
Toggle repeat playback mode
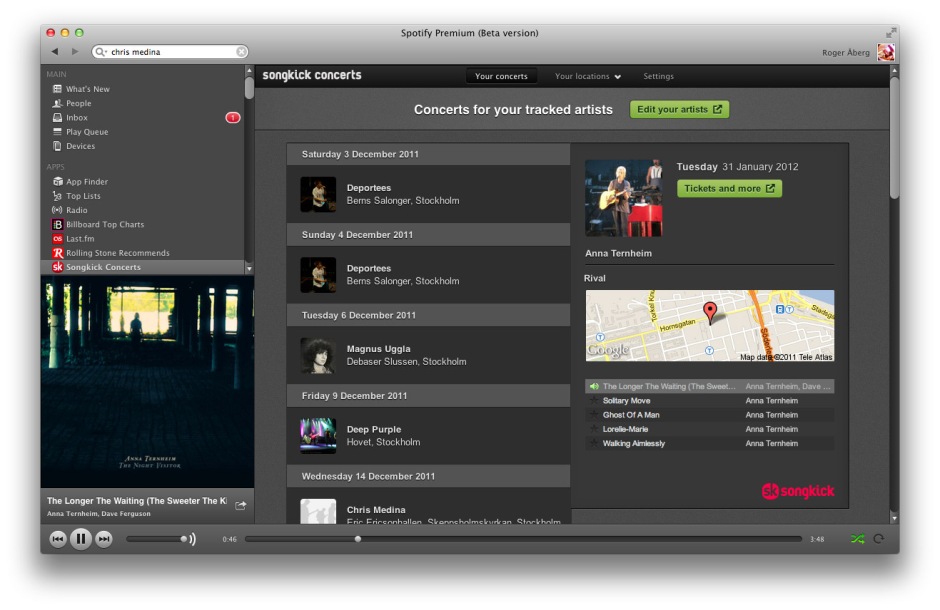coord(879,539)
